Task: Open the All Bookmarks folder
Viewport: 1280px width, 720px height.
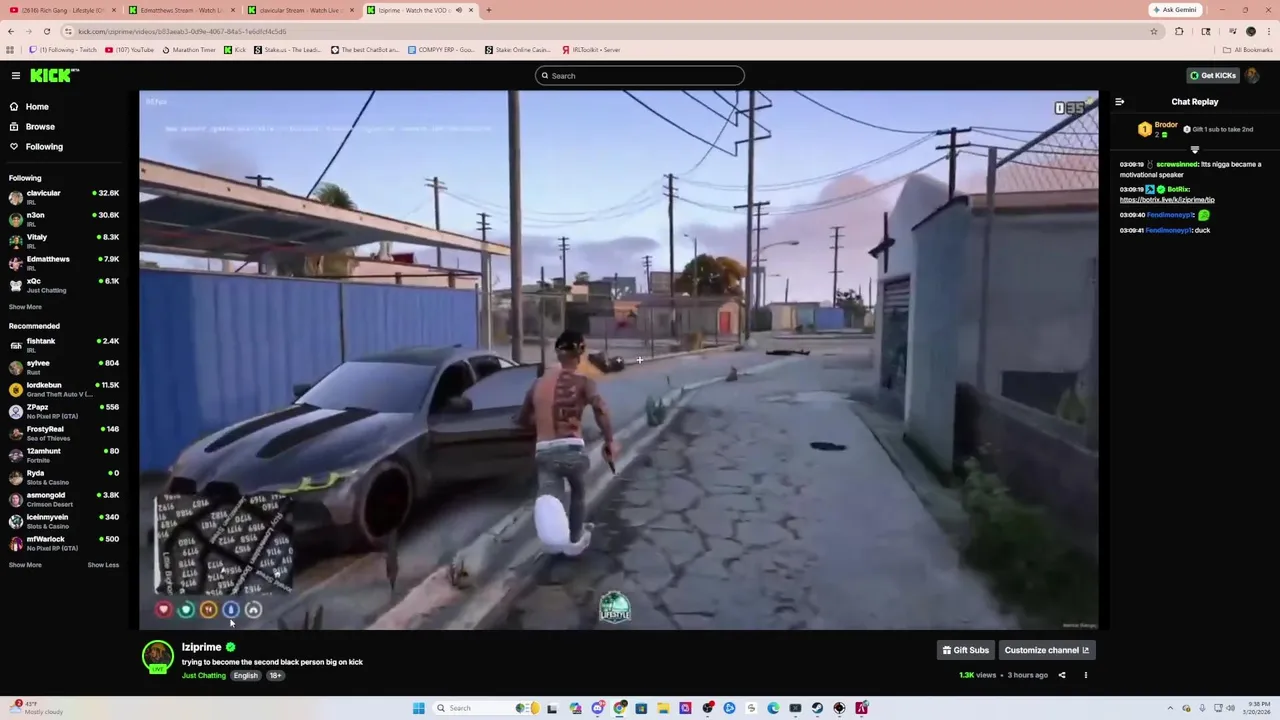Action: pyautogui.click(x=1248, y=50)
